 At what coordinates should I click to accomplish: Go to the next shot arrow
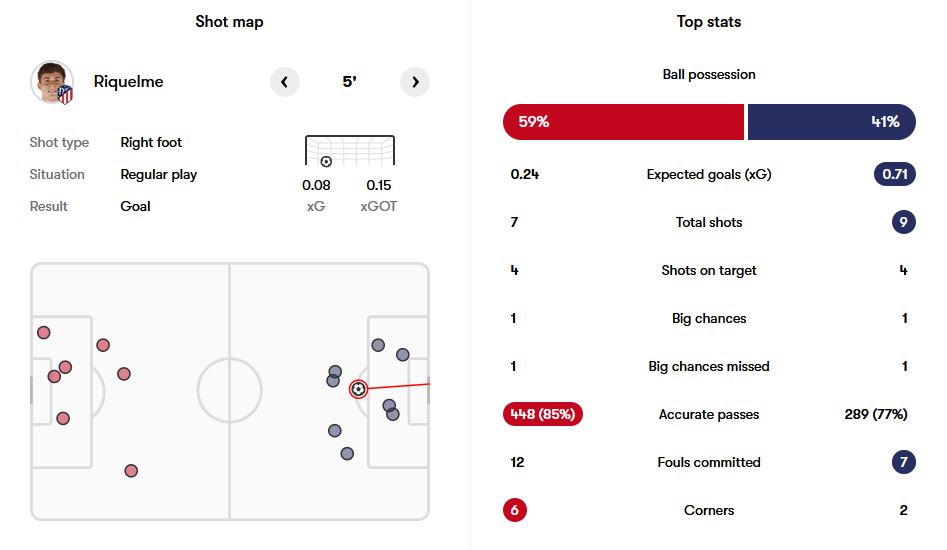(415, 82)
